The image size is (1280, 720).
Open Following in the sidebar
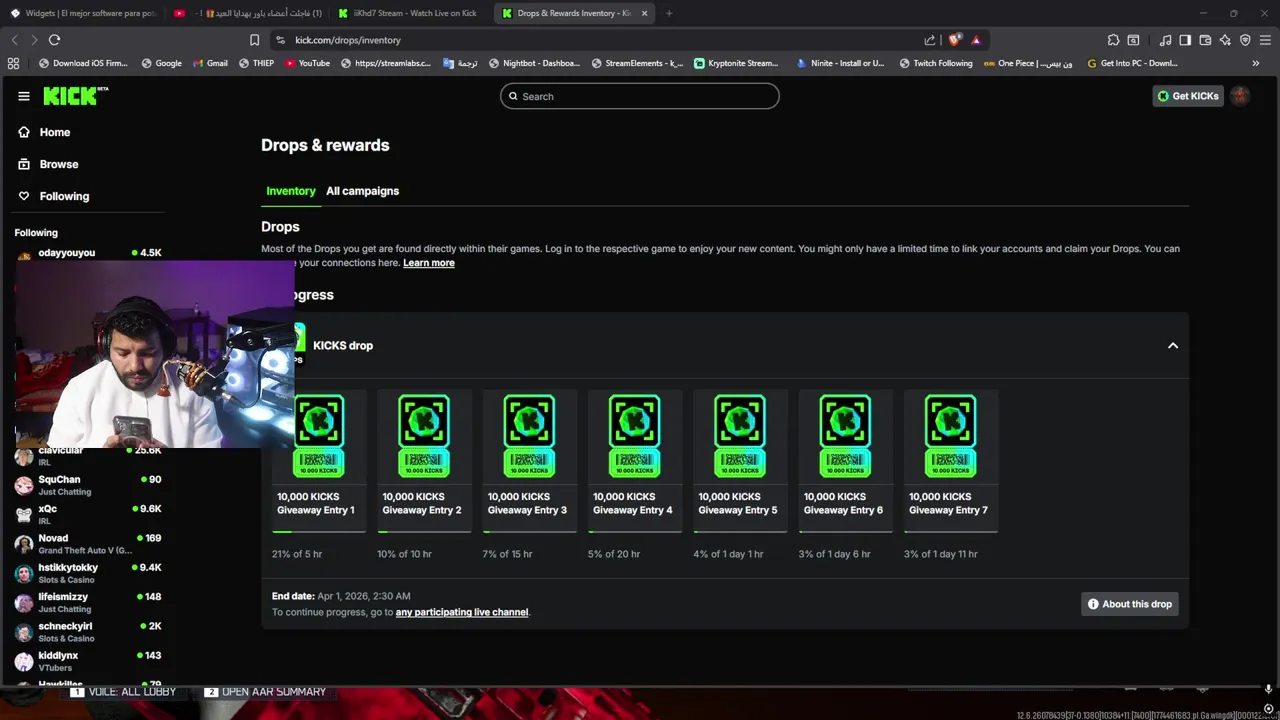click(x=64, y=196)
